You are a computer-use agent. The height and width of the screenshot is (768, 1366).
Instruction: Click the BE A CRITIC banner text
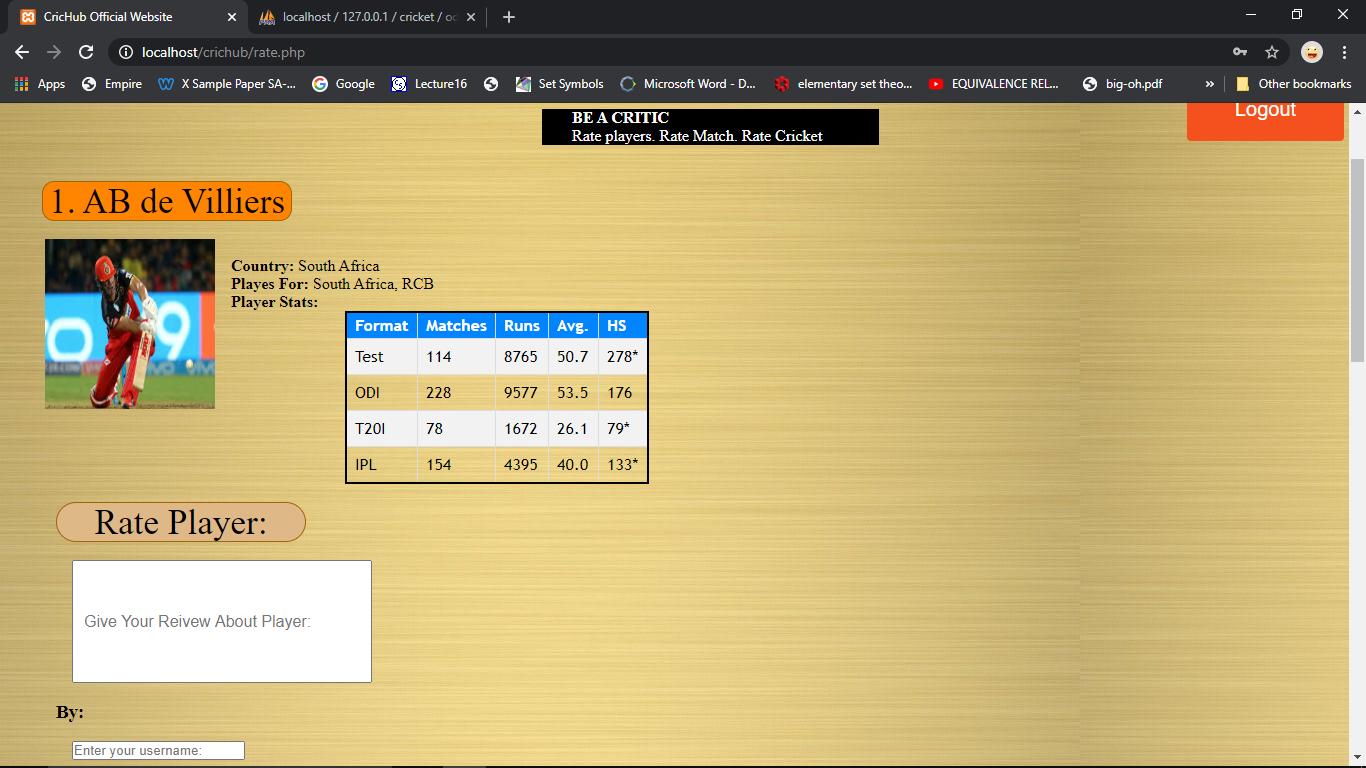click(620, 118)
